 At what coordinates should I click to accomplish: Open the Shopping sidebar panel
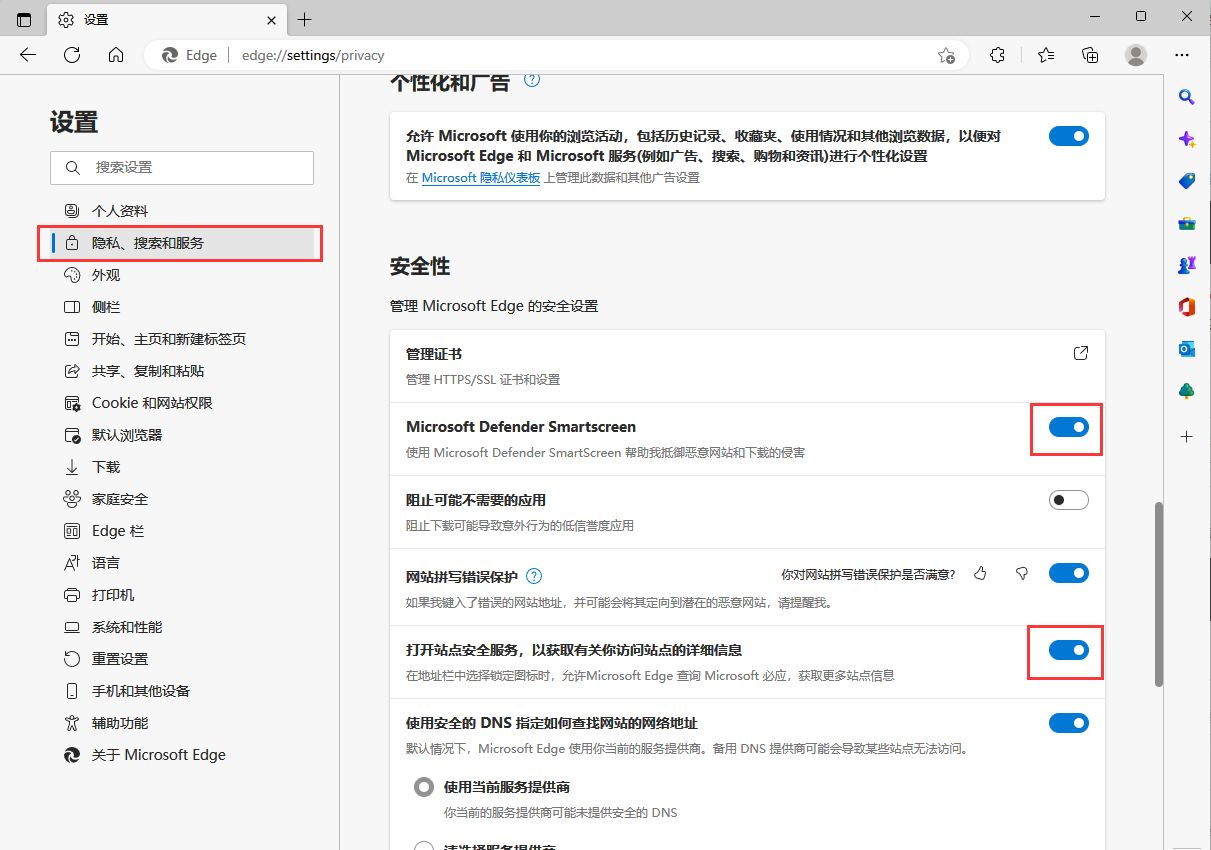tap(1186, 181)
